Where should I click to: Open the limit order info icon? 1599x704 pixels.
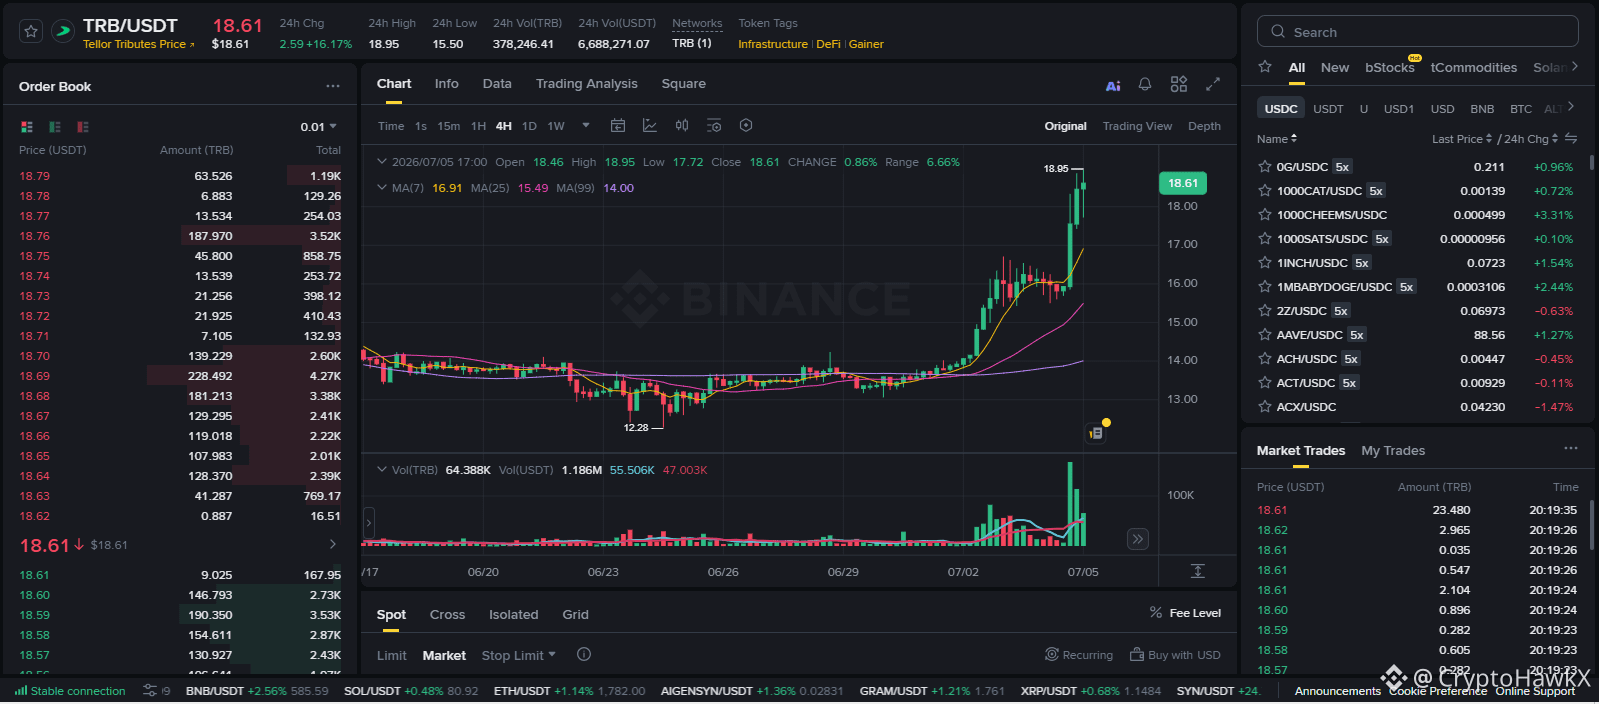tap(584, 654)
